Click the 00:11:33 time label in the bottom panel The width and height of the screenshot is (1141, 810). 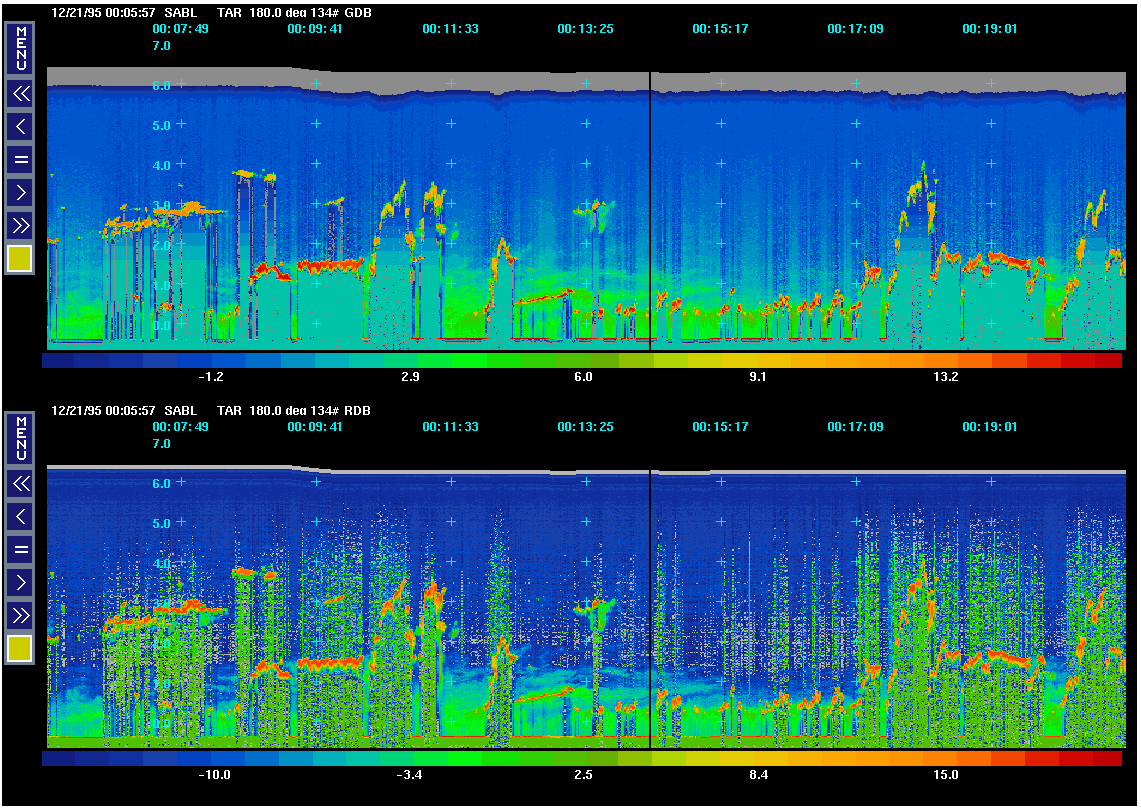[x=450, y=427]
